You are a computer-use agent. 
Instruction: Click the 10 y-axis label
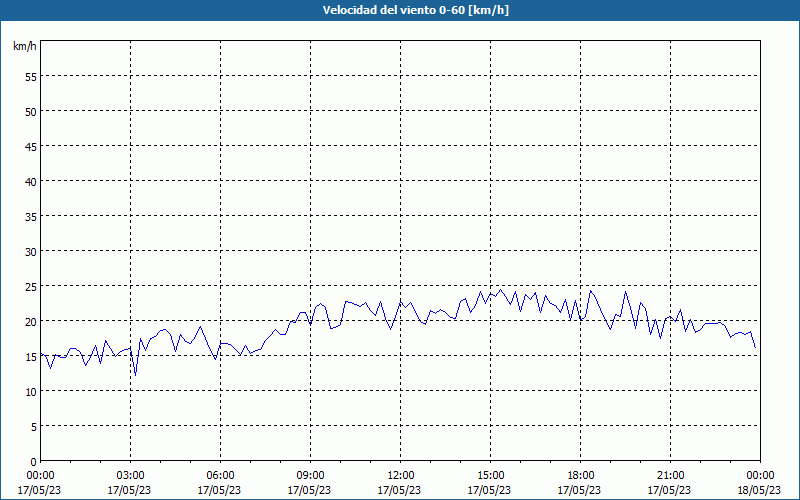[x=31, y=391]
